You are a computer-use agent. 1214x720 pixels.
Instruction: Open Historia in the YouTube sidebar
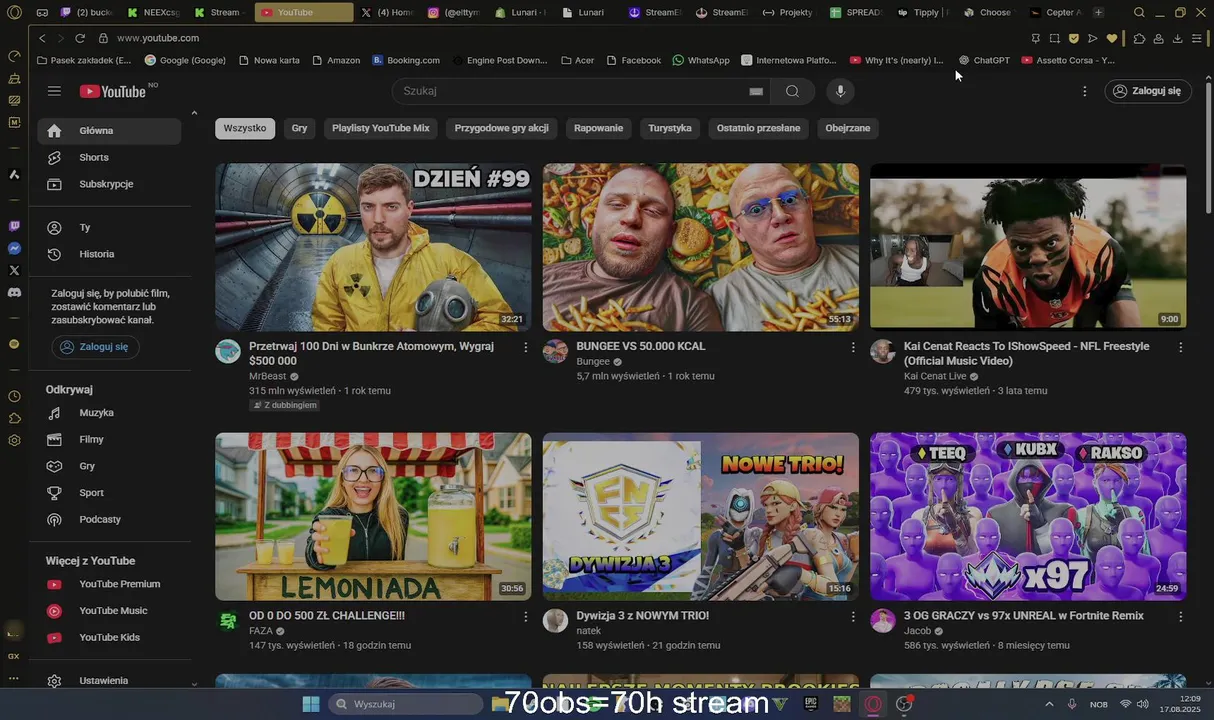click(x=109, y=254)
